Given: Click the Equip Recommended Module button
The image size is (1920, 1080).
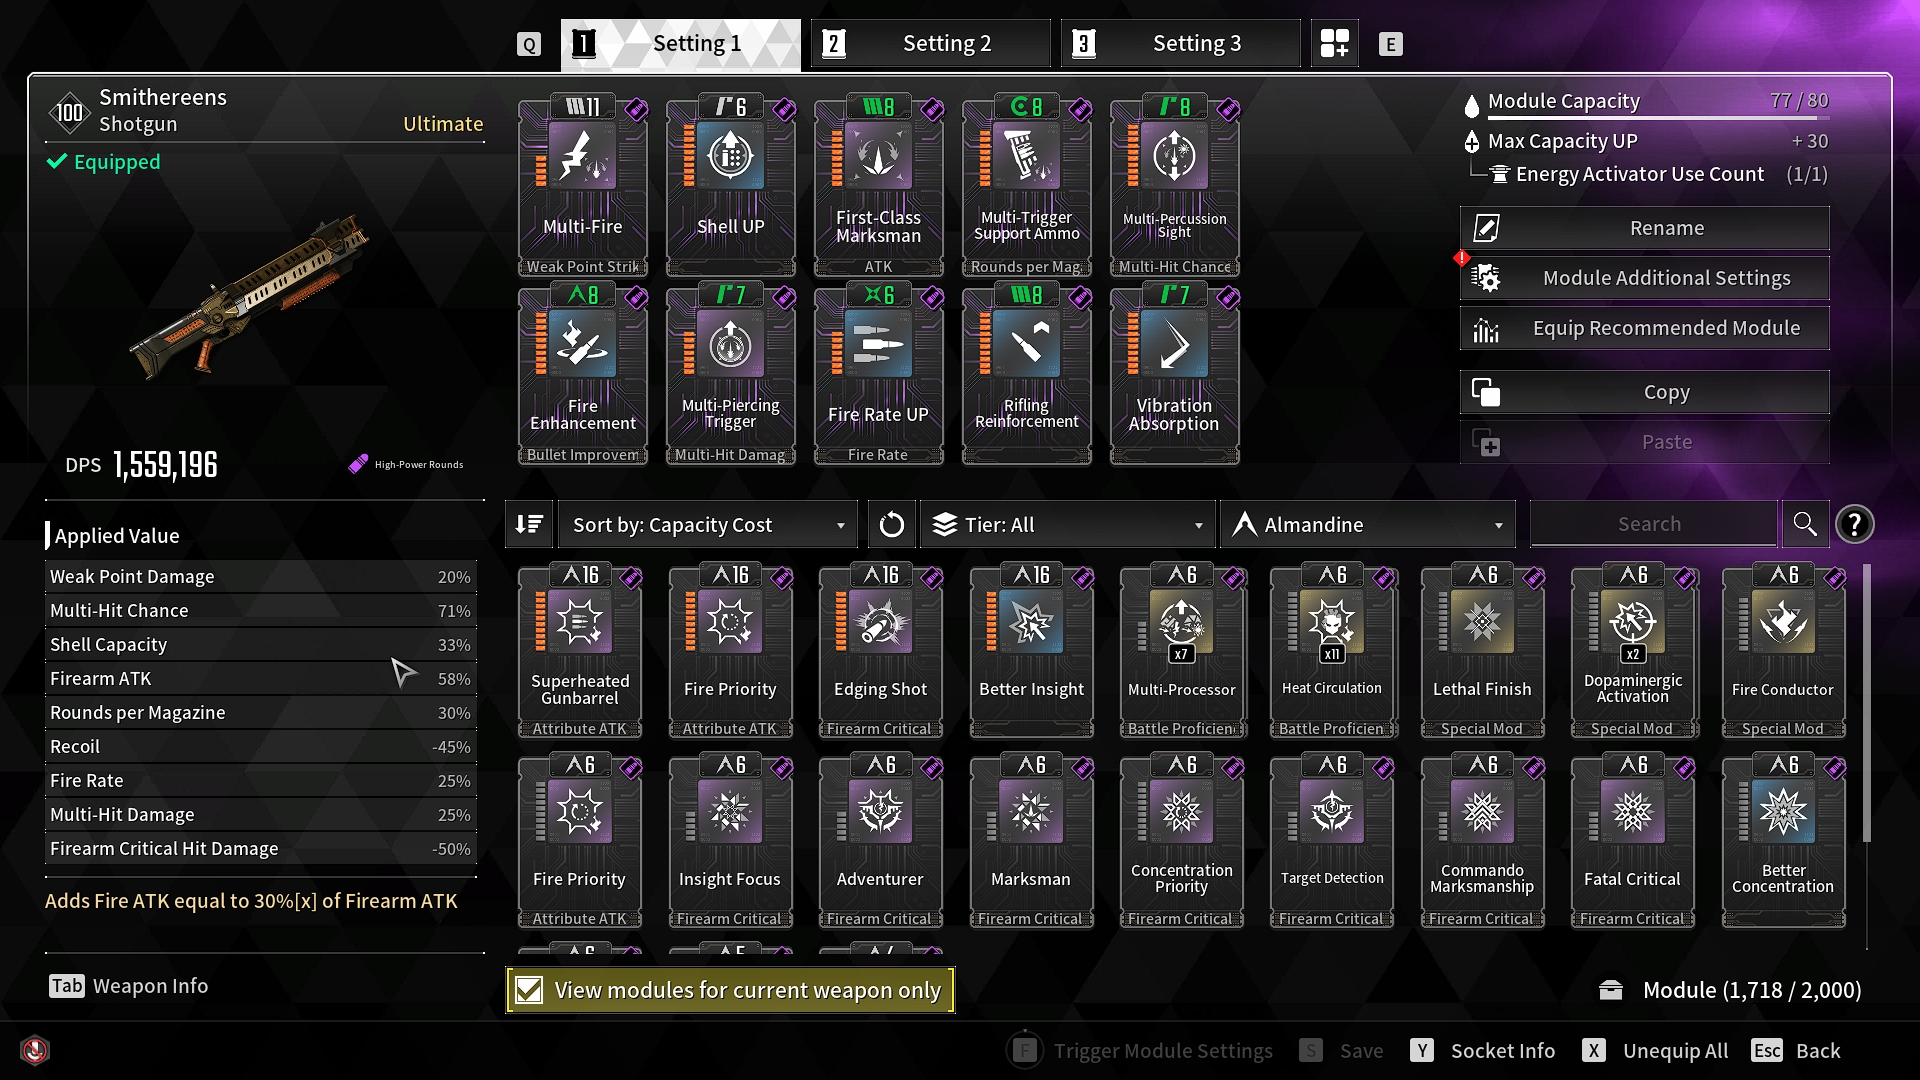Looking at the screenshot, I should tap(1645, 328).
